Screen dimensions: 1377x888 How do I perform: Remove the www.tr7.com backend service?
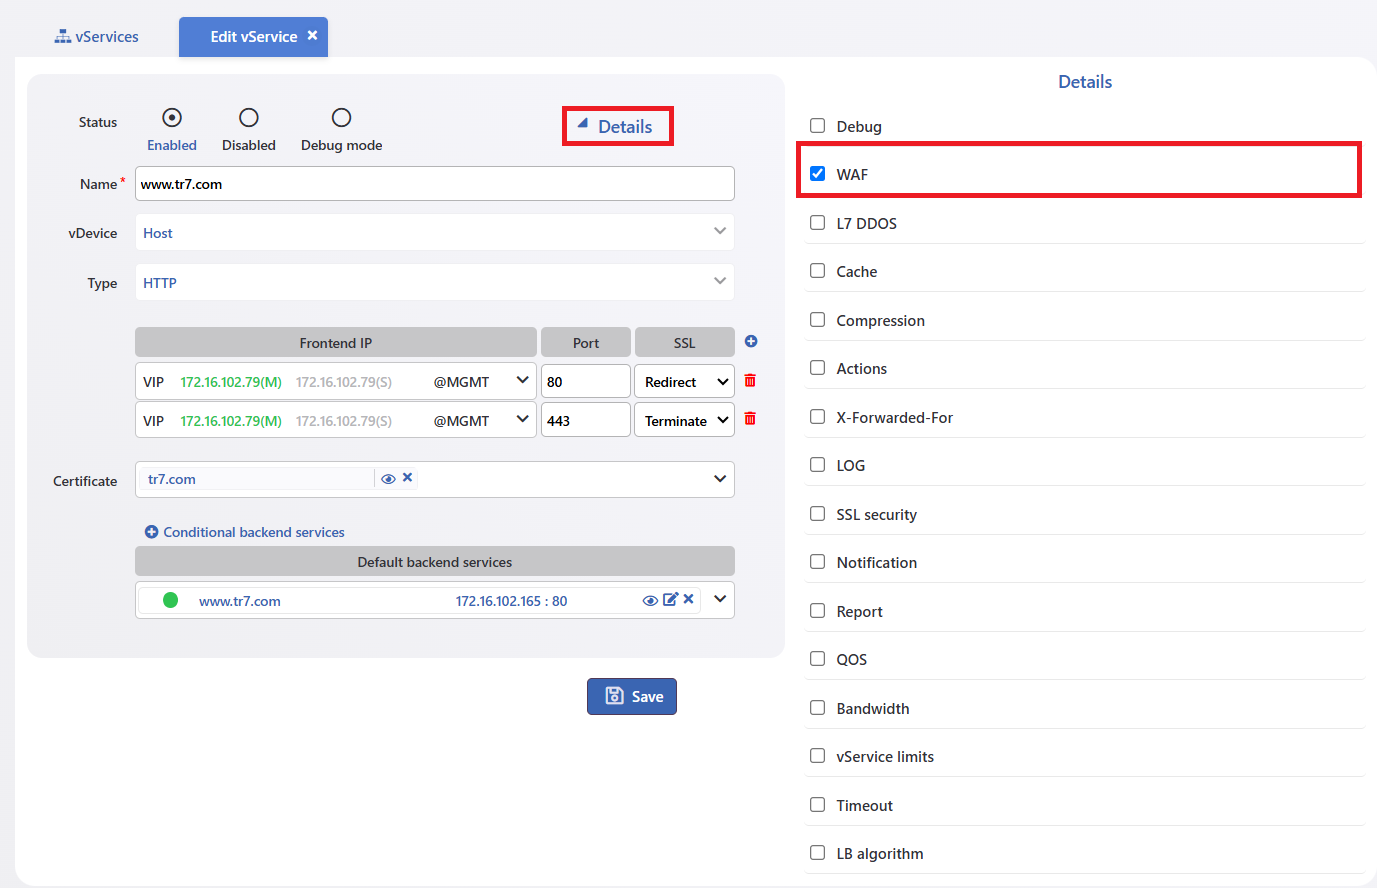click(x=688, y=599)
